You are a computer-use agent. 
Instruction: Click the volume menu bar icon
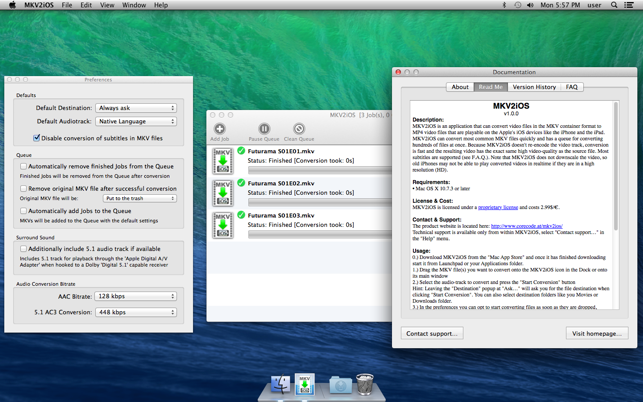530,5
